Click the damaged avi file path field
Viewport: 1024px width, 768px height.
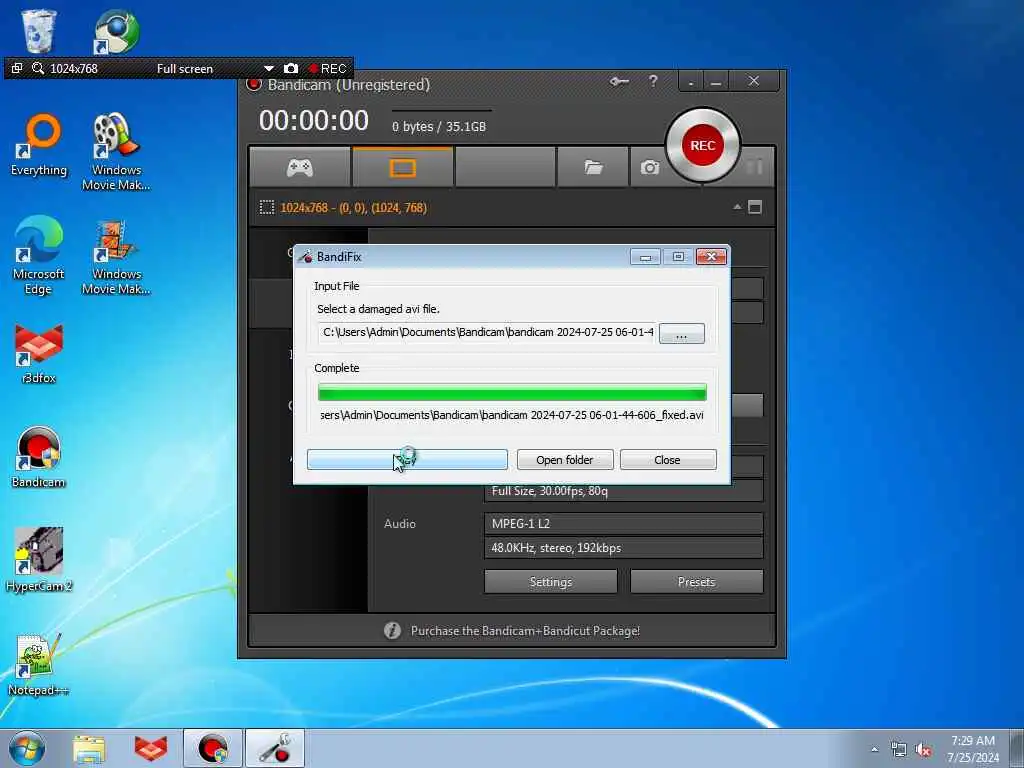[487, 332]
